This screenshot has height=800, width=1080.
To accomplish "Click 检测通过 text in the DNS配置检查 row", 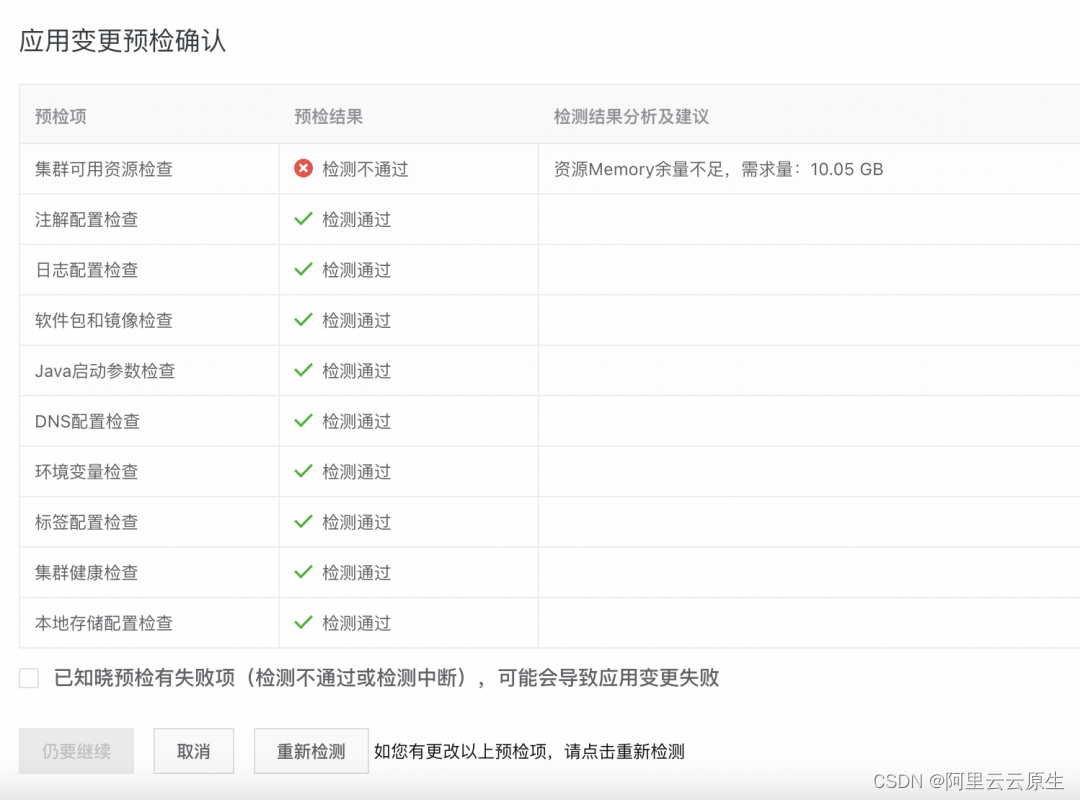I will pos(357,421).
